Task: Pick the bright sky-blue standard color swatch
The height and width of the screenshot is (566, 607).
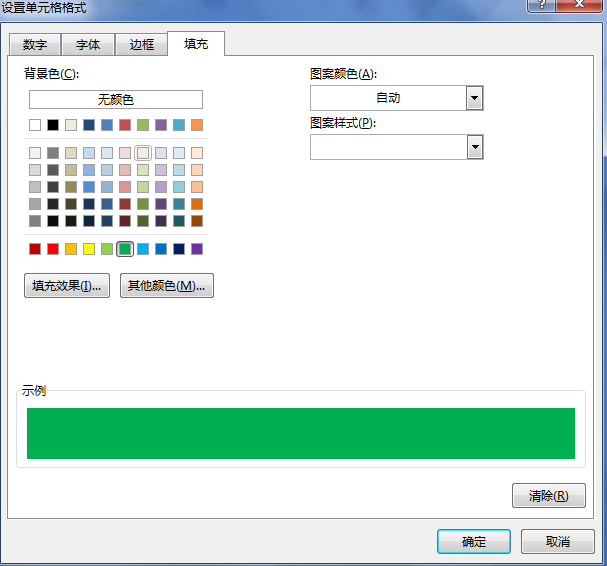Action: pos(143,249)
